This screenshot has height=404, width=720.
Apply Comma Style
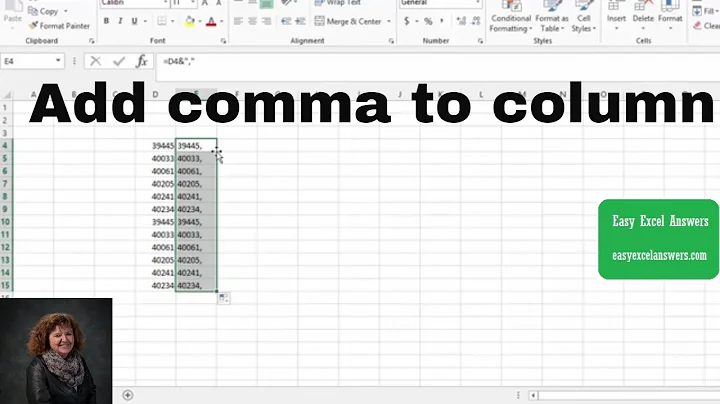[442, 21]
